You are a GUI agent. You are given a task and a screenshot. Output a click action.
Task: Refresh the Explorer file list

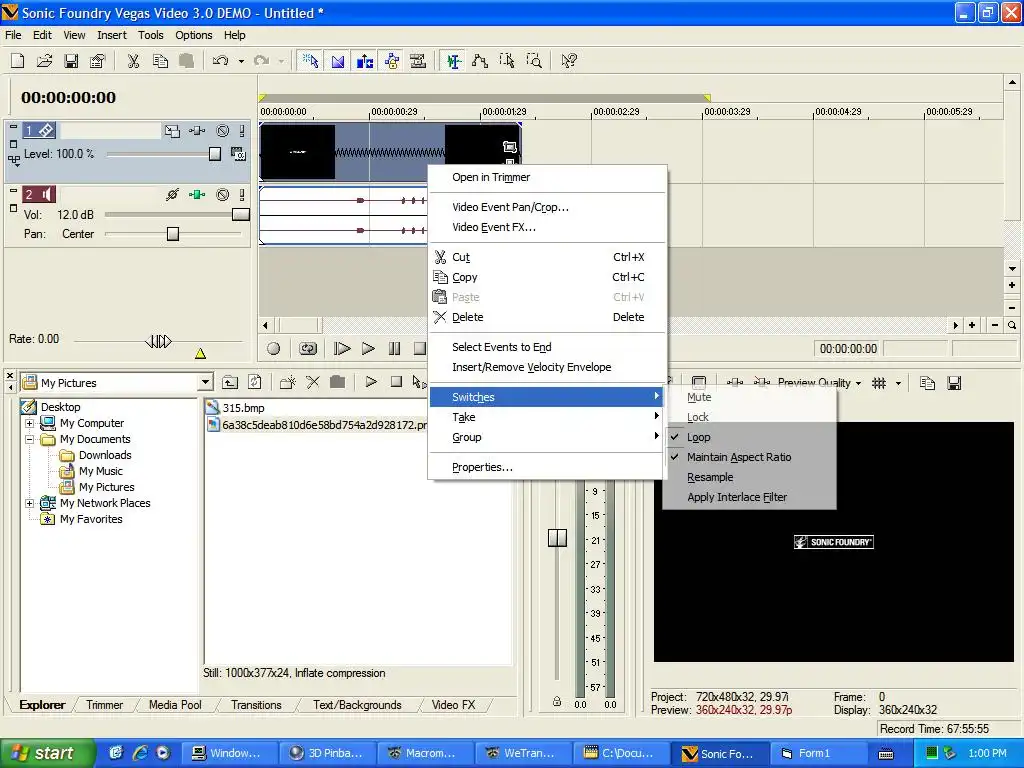255,382
